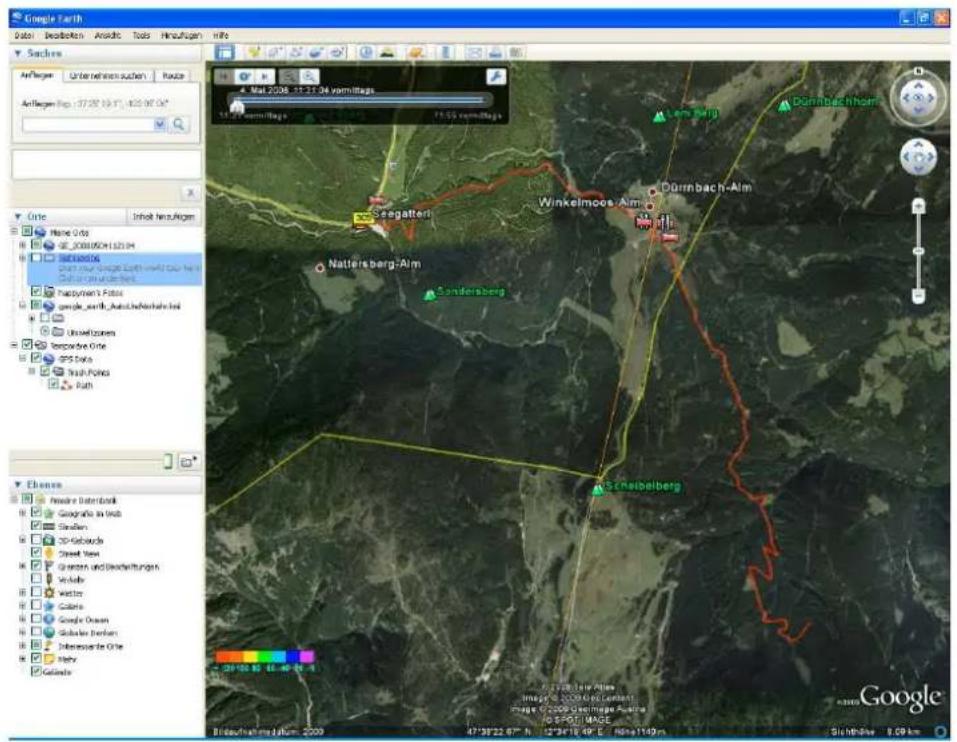
Task: Enable the 3D-Gebäude layer checkbox
Action: 36,539
